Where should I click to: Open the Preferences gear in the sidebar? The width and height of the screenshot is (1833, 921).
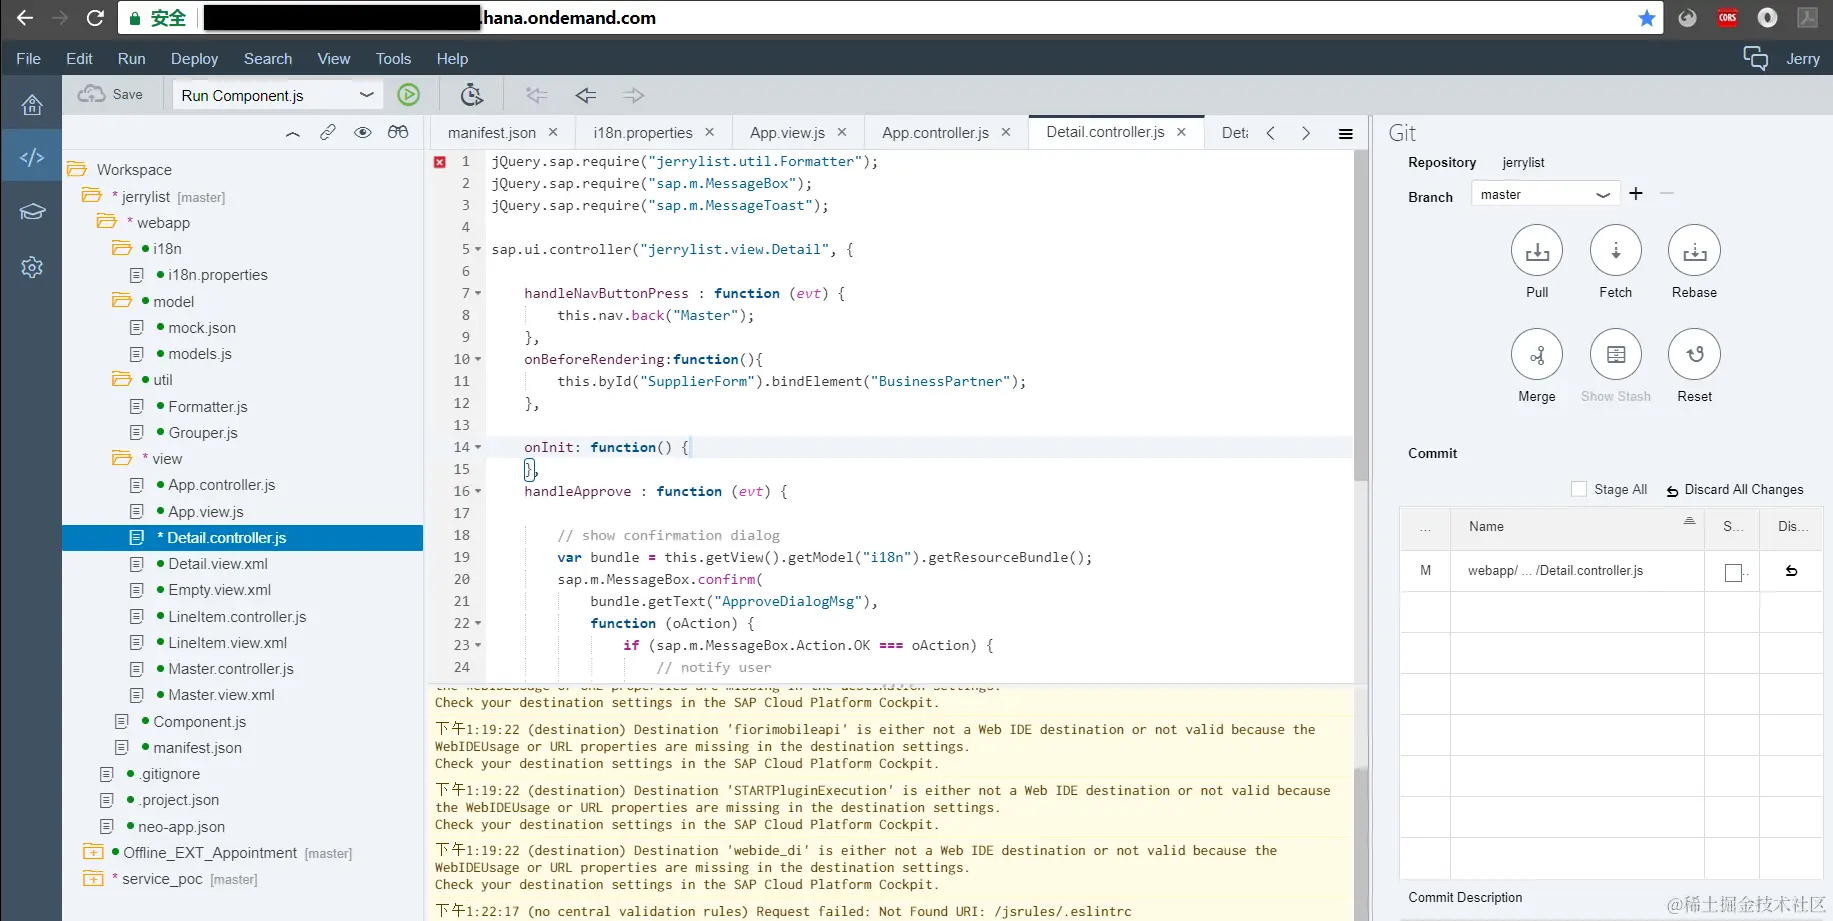(32, 267)
